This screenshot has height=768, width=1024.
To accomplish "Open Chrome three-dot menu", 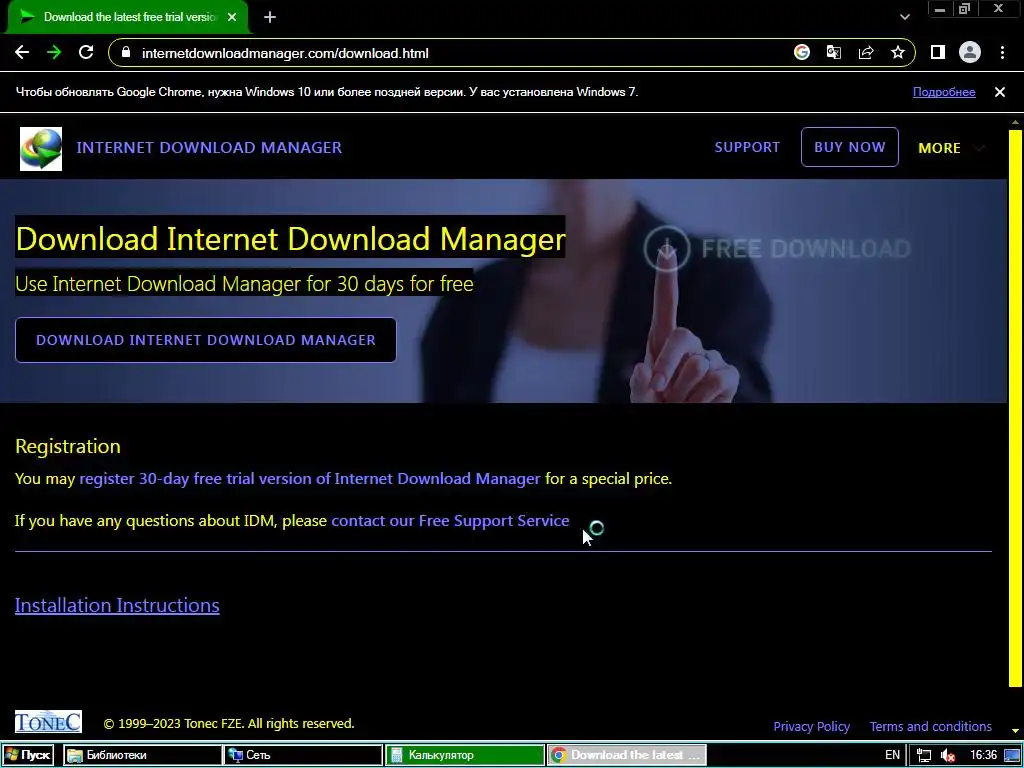I will tap(1002, 52).
